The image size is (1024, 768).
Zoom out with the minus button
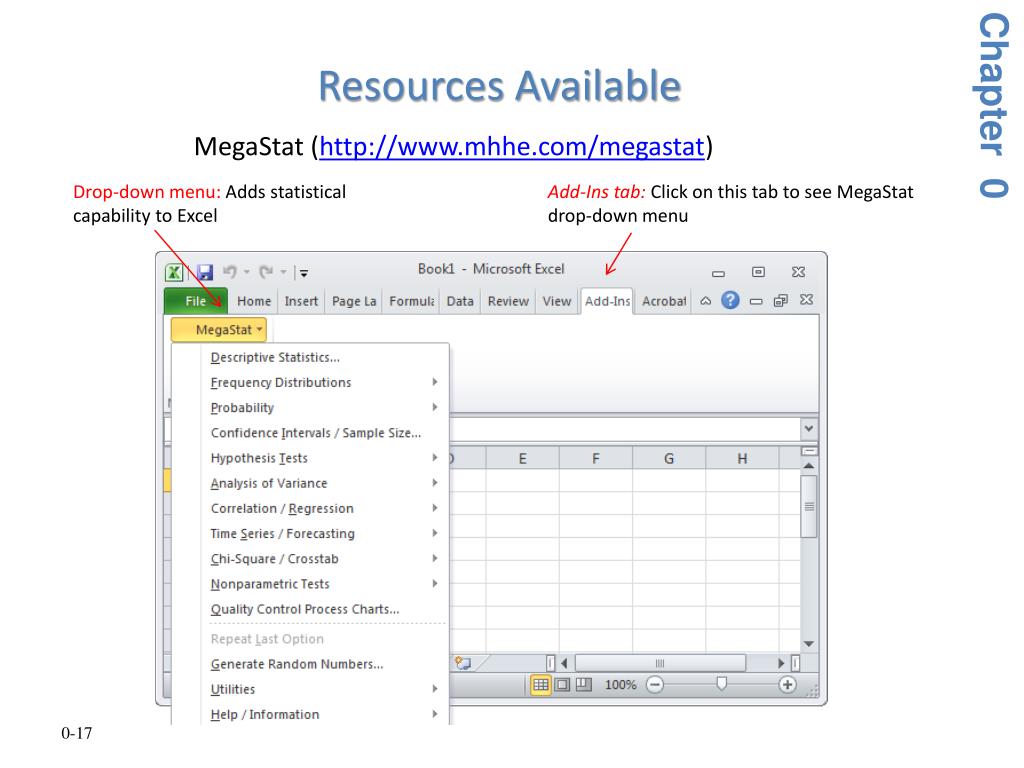(x=655, y=684)
